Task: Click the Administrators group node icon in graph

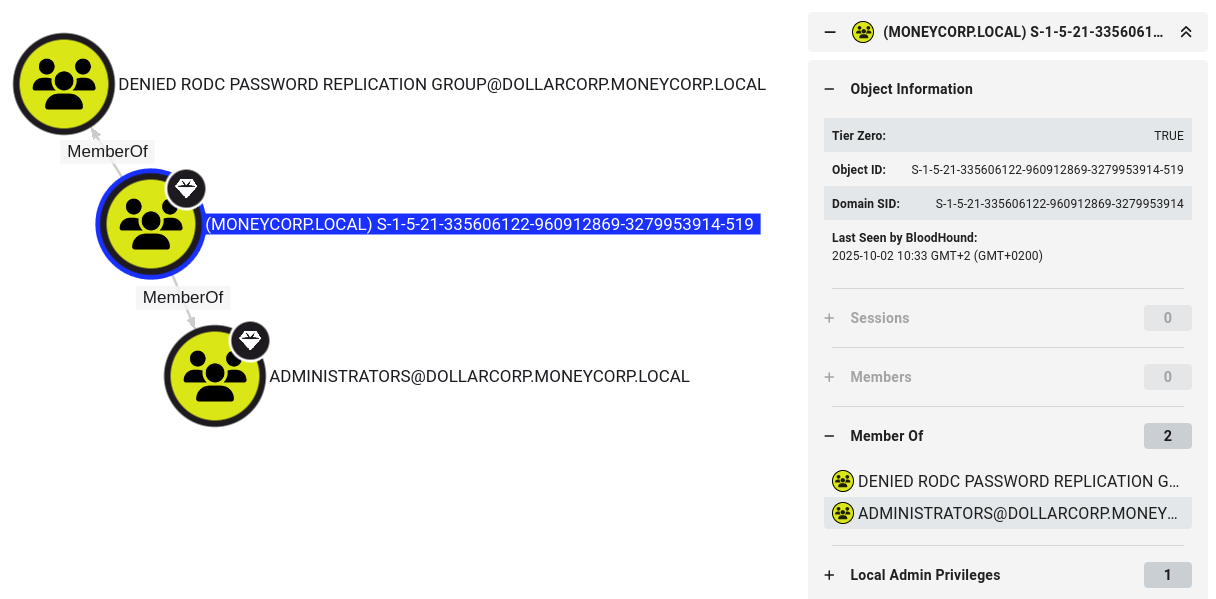Action: coord(215,376)
